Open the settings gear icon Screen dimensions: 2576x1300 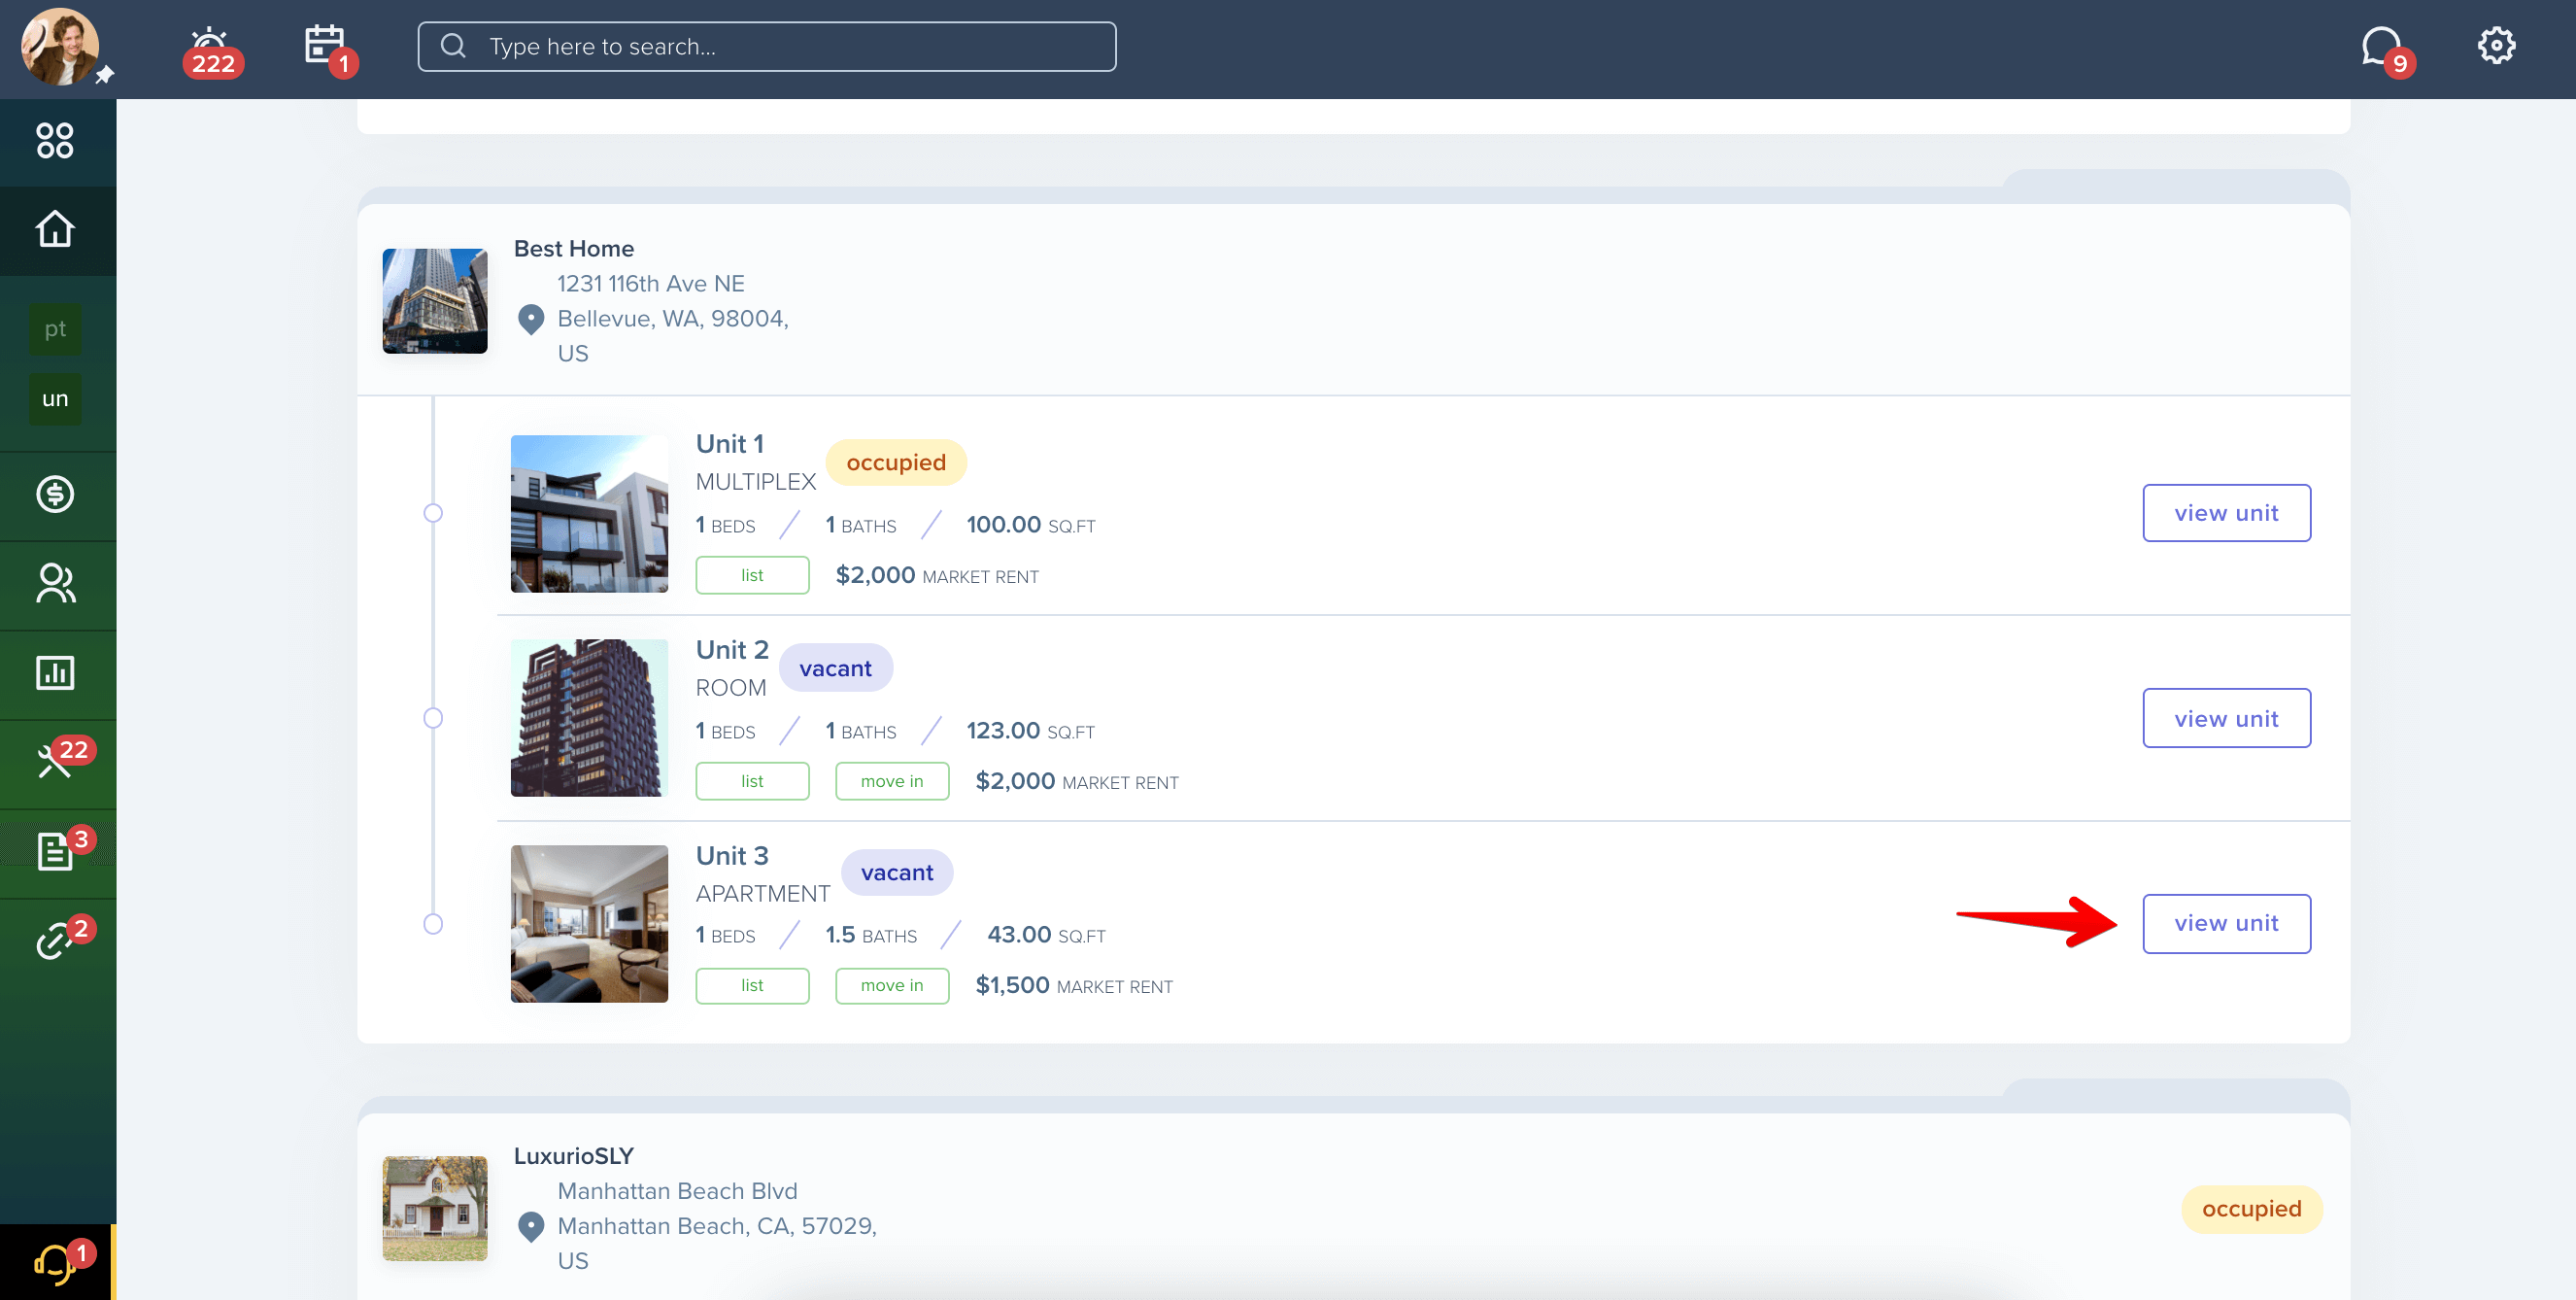pyautogui.click(x=2496, y=45)
